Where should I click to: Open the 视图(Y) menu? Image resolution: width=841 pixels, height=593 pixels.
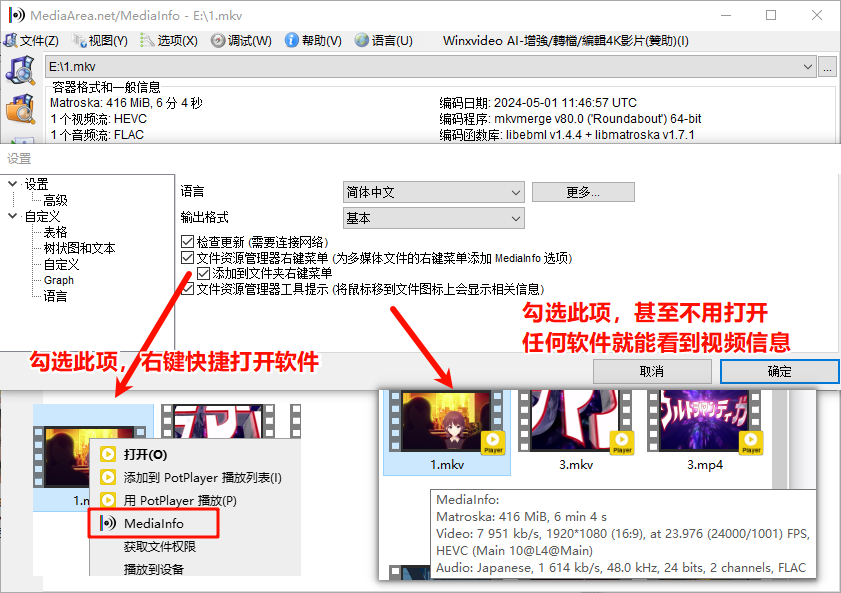[x=100, y=41]
